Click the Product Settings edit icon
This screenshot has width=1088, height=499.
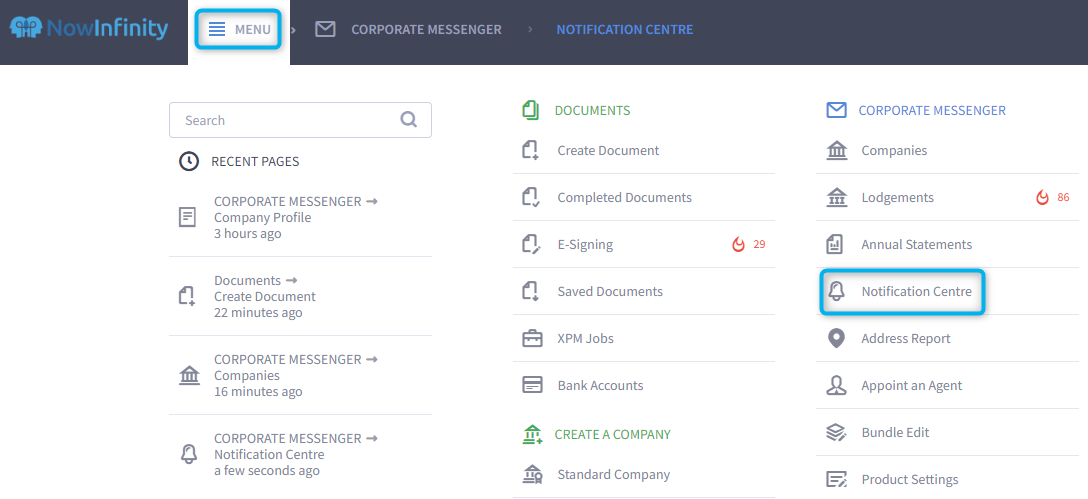pos(837,480)
